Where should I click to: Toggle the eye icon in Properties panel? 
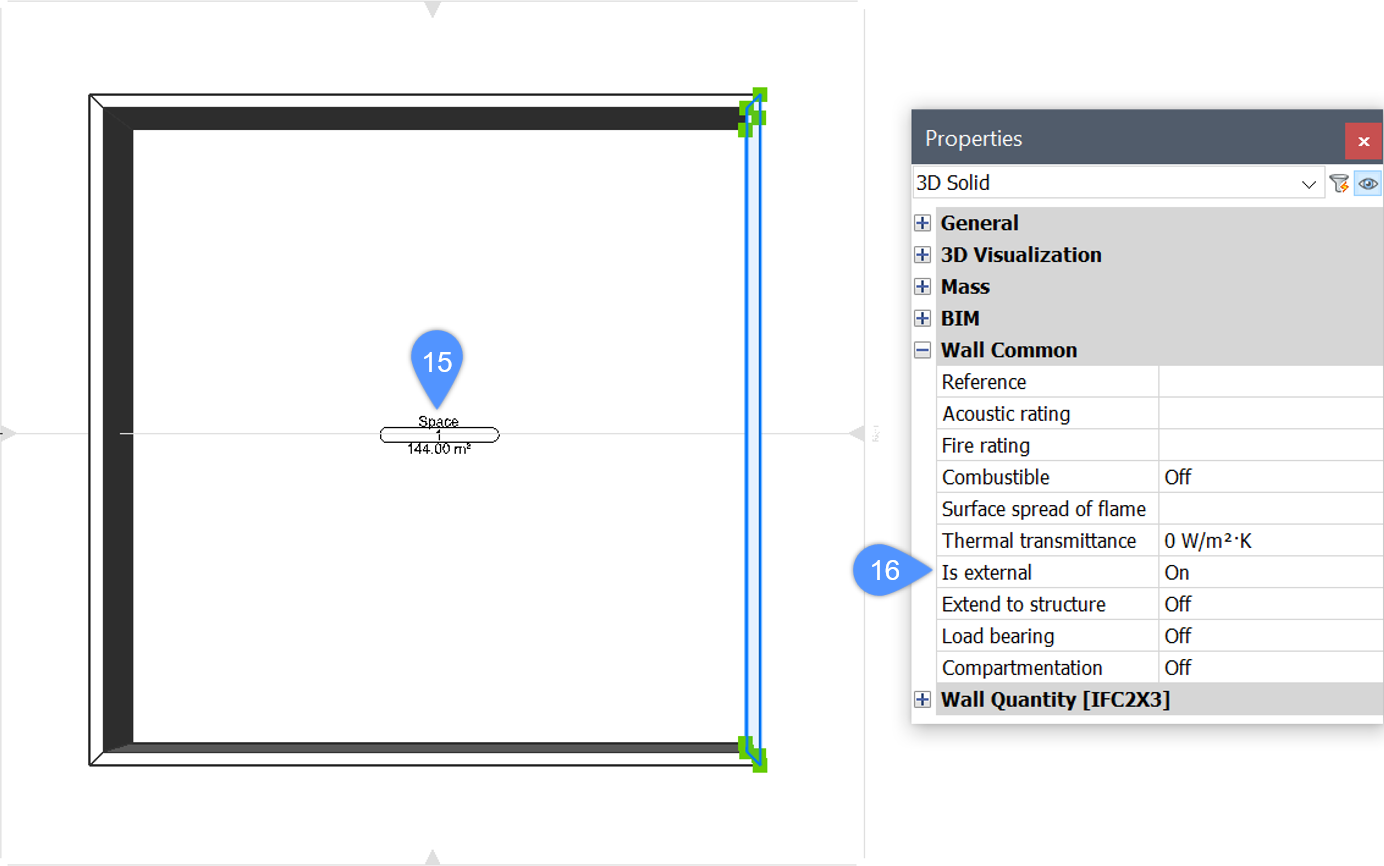click(1367, 183)
